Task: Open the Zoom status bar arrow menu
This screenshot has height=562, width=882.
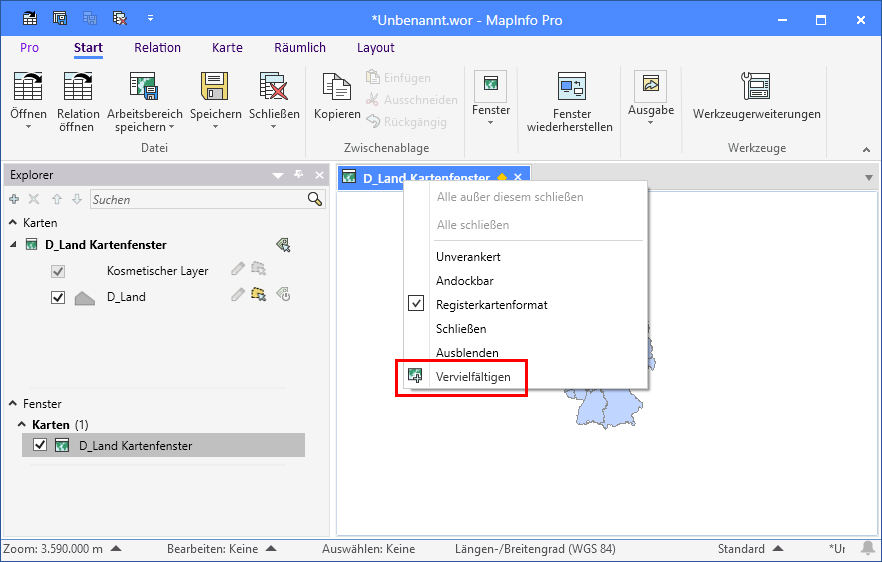Action: point(116,548)
